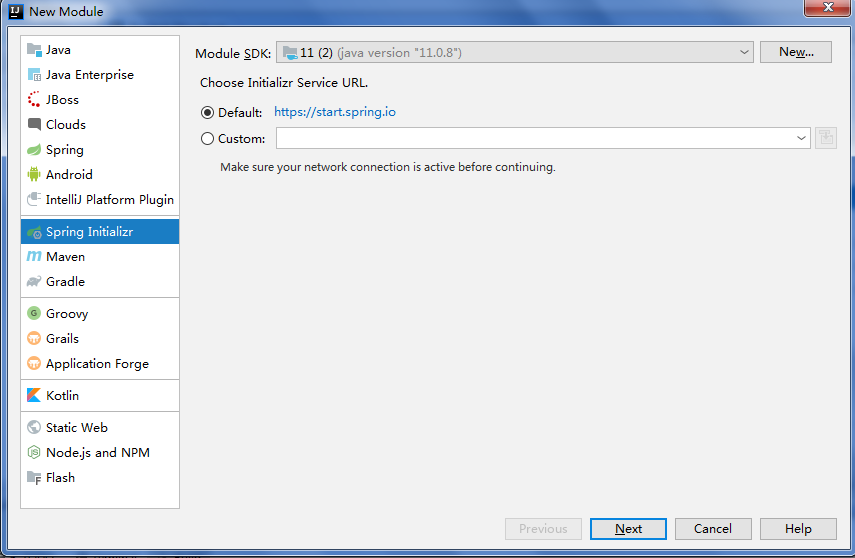
Task: Choose Kotlin module type
Action: coord(100,395)
